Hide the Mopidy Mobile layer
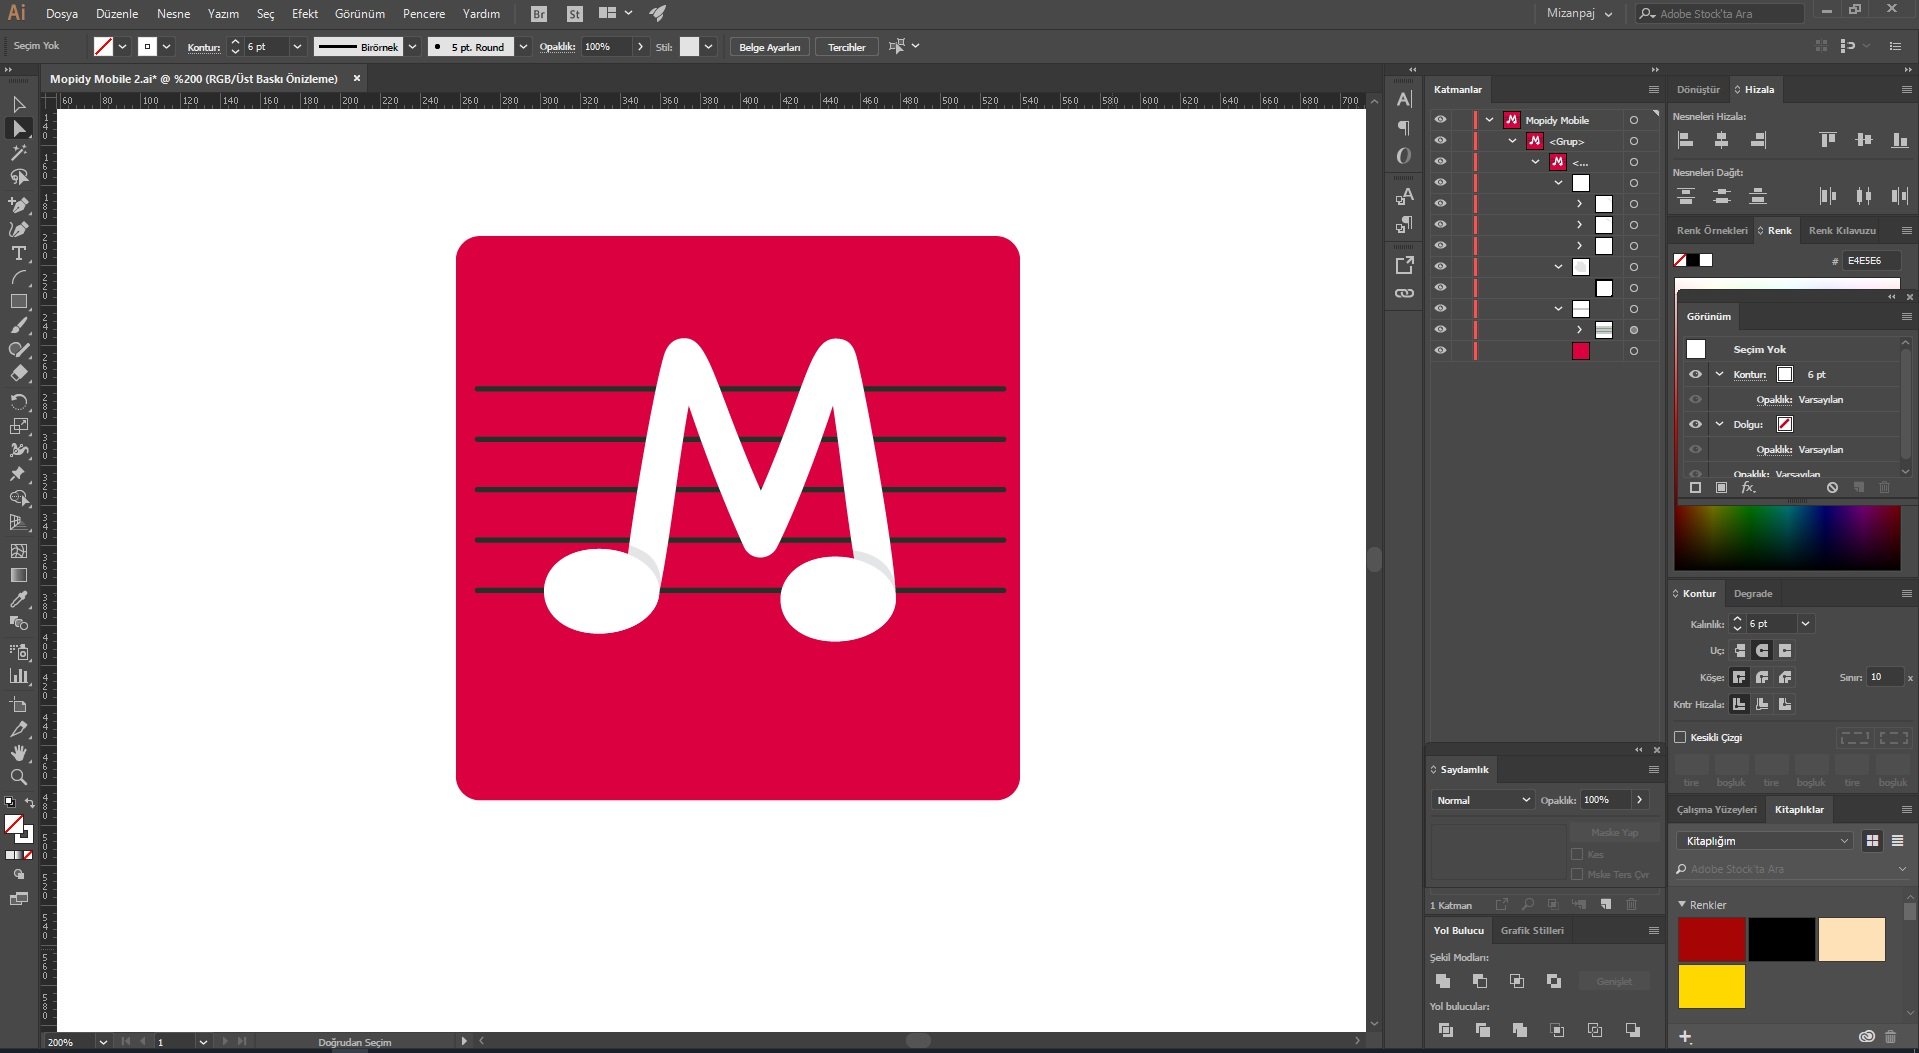Viewport: 1919px width, 1053px height. (x=1440, y=119)
